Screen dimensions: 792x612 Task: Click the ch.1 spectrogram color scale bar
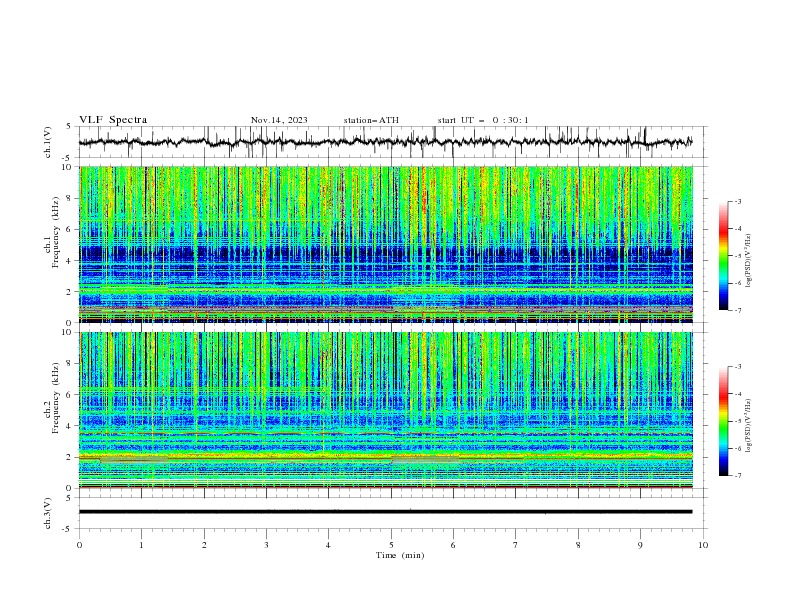(x=723, y=256)
